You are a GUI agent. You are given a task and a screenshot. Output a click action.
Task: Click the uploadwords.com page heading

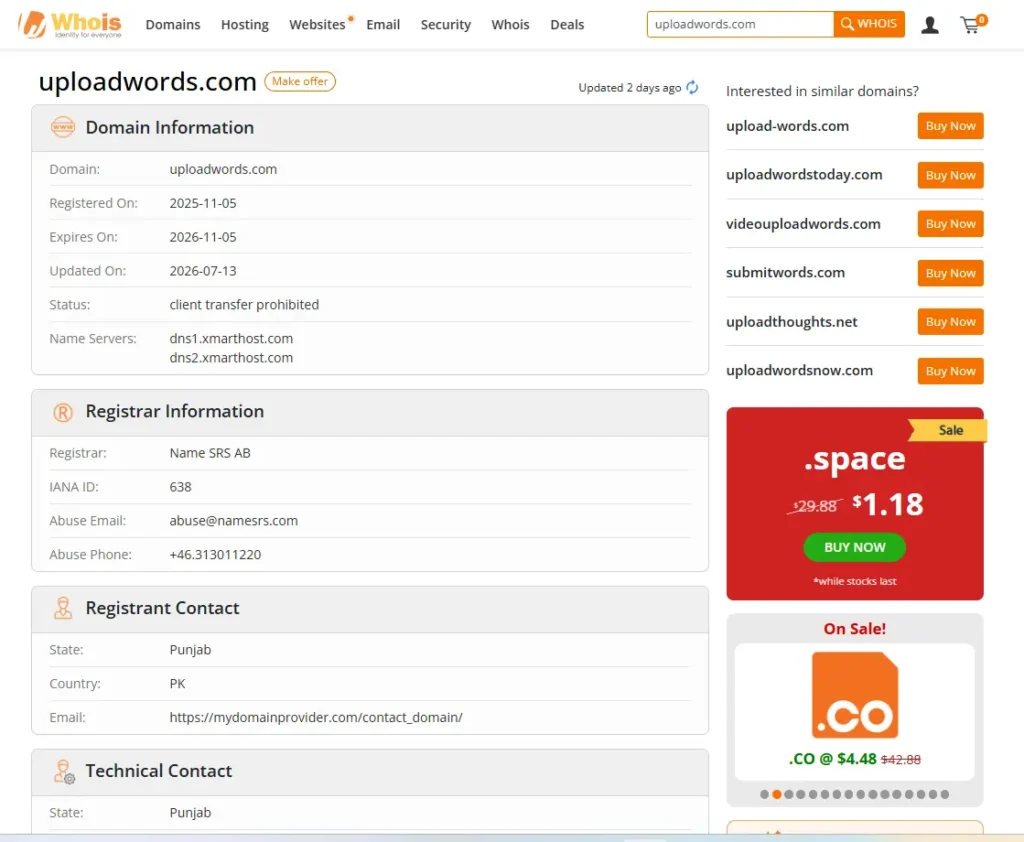pyautogui.click(x=148, y=82)
